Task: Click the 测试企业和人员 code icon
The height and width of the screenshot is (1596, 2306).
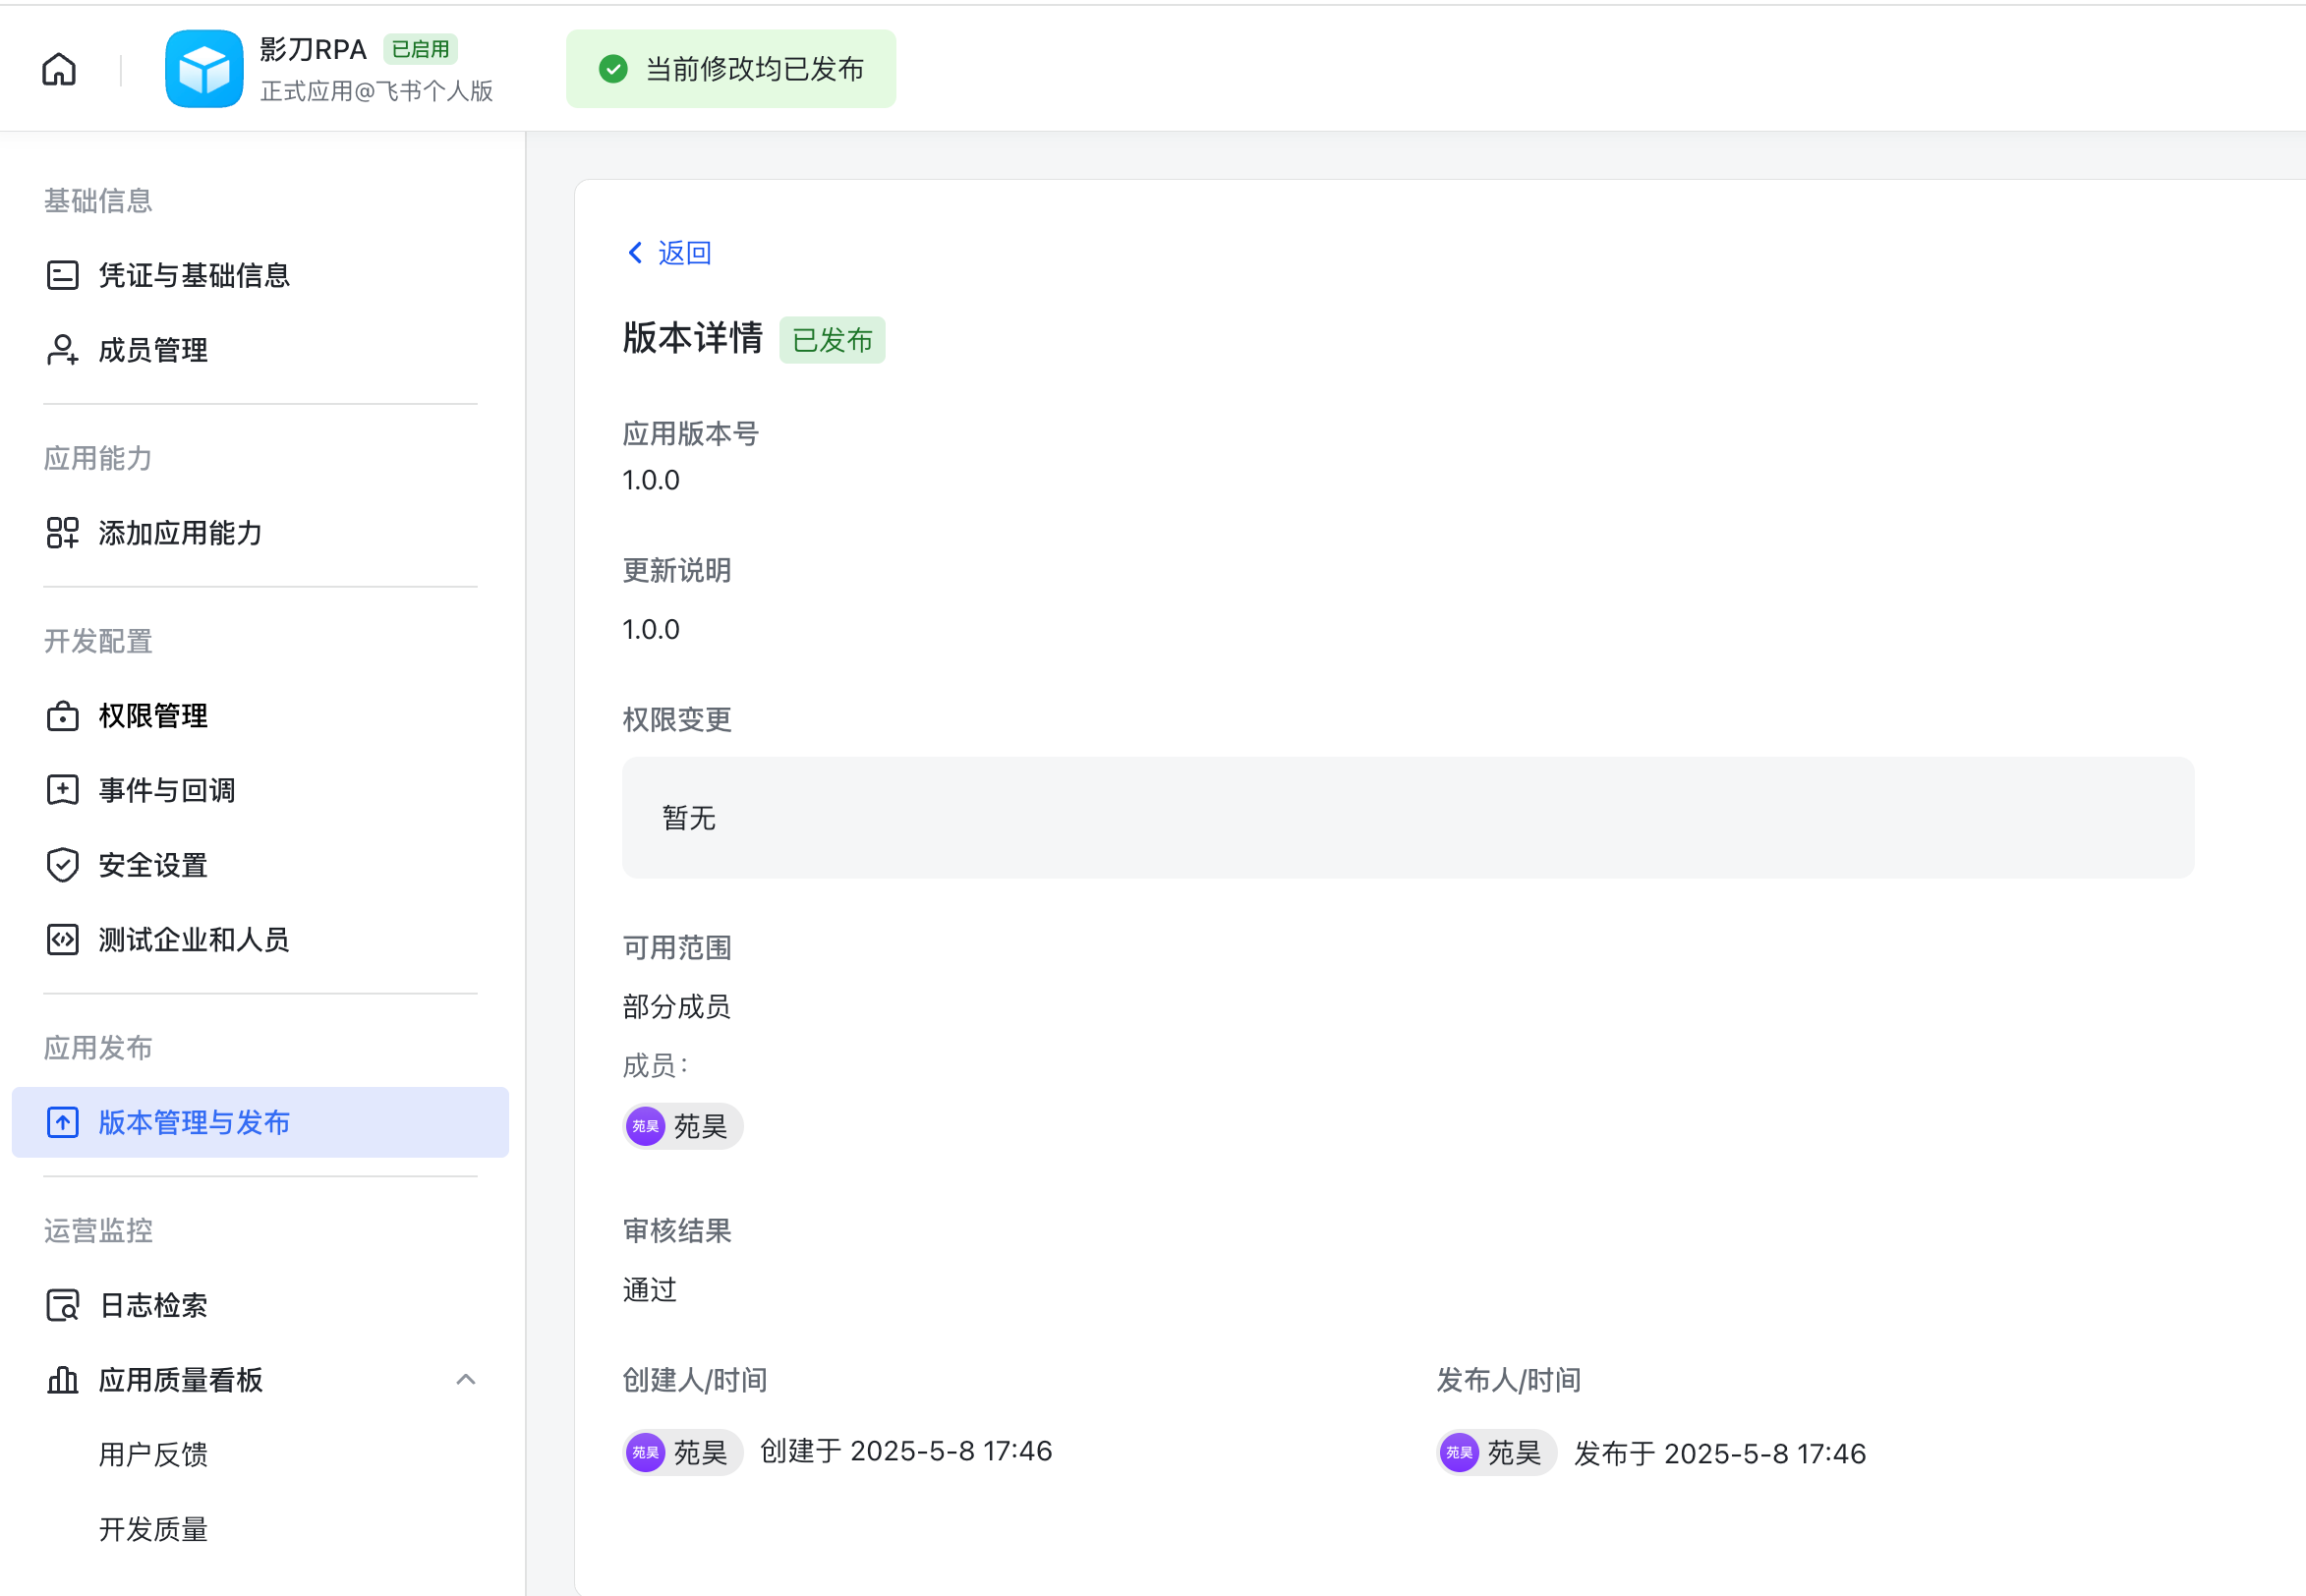Action: click(x=62, y=940)
